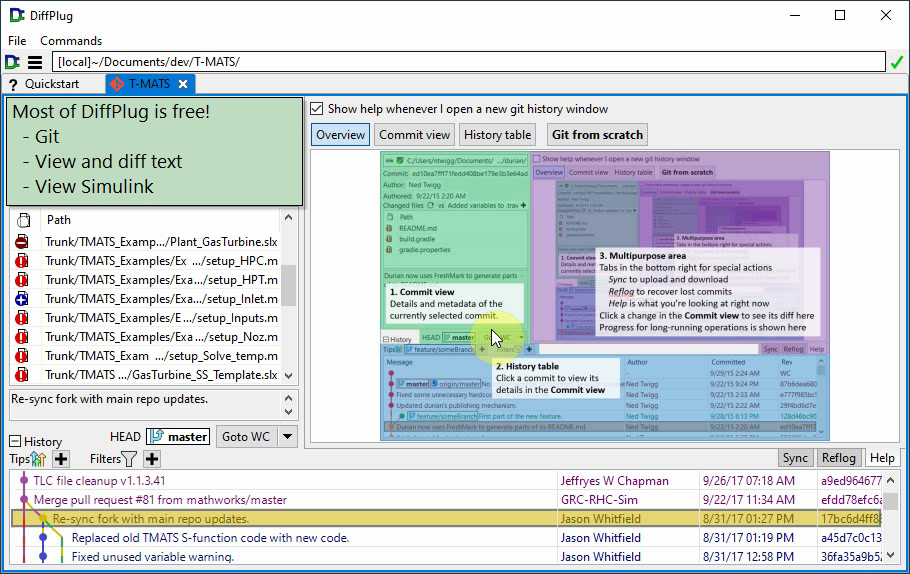
Task: Click the DiffPlug logo toolbar icon
Action: [12, 62]
